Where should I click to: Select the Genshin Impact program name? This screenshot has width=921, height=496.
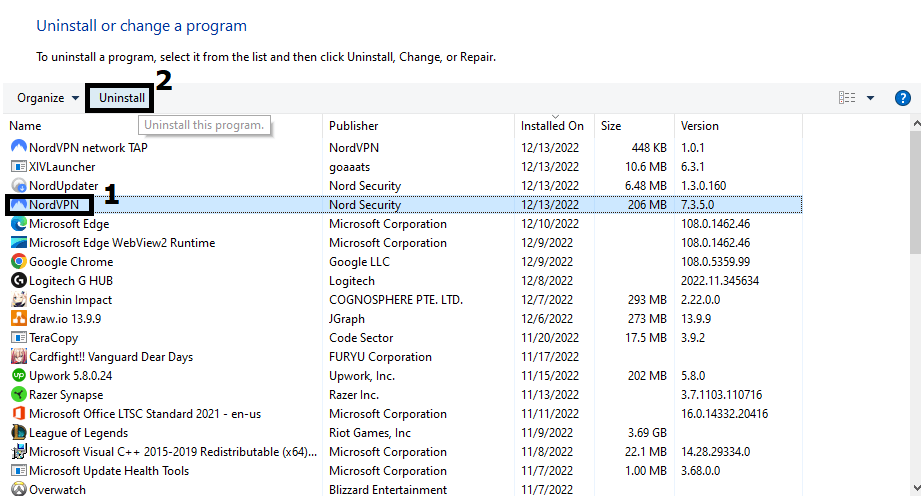coord(70,300)
